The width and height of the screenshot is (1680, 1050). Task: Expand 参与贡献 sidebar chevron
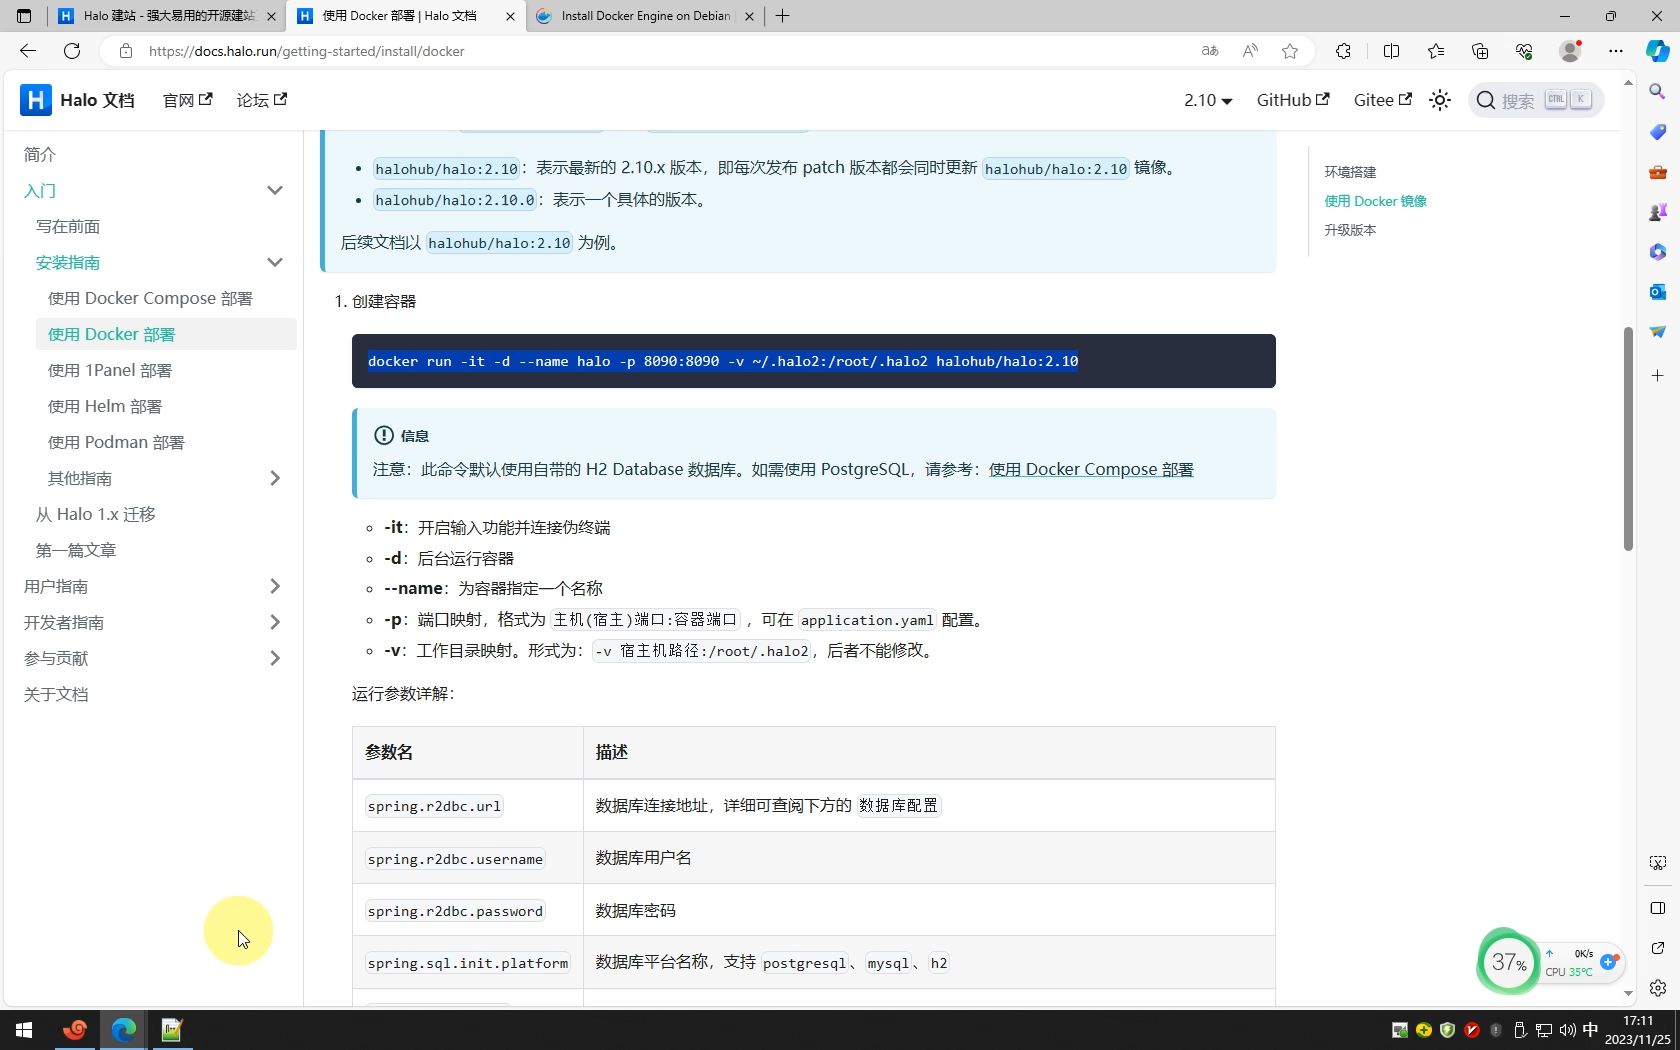pos(275,658)
